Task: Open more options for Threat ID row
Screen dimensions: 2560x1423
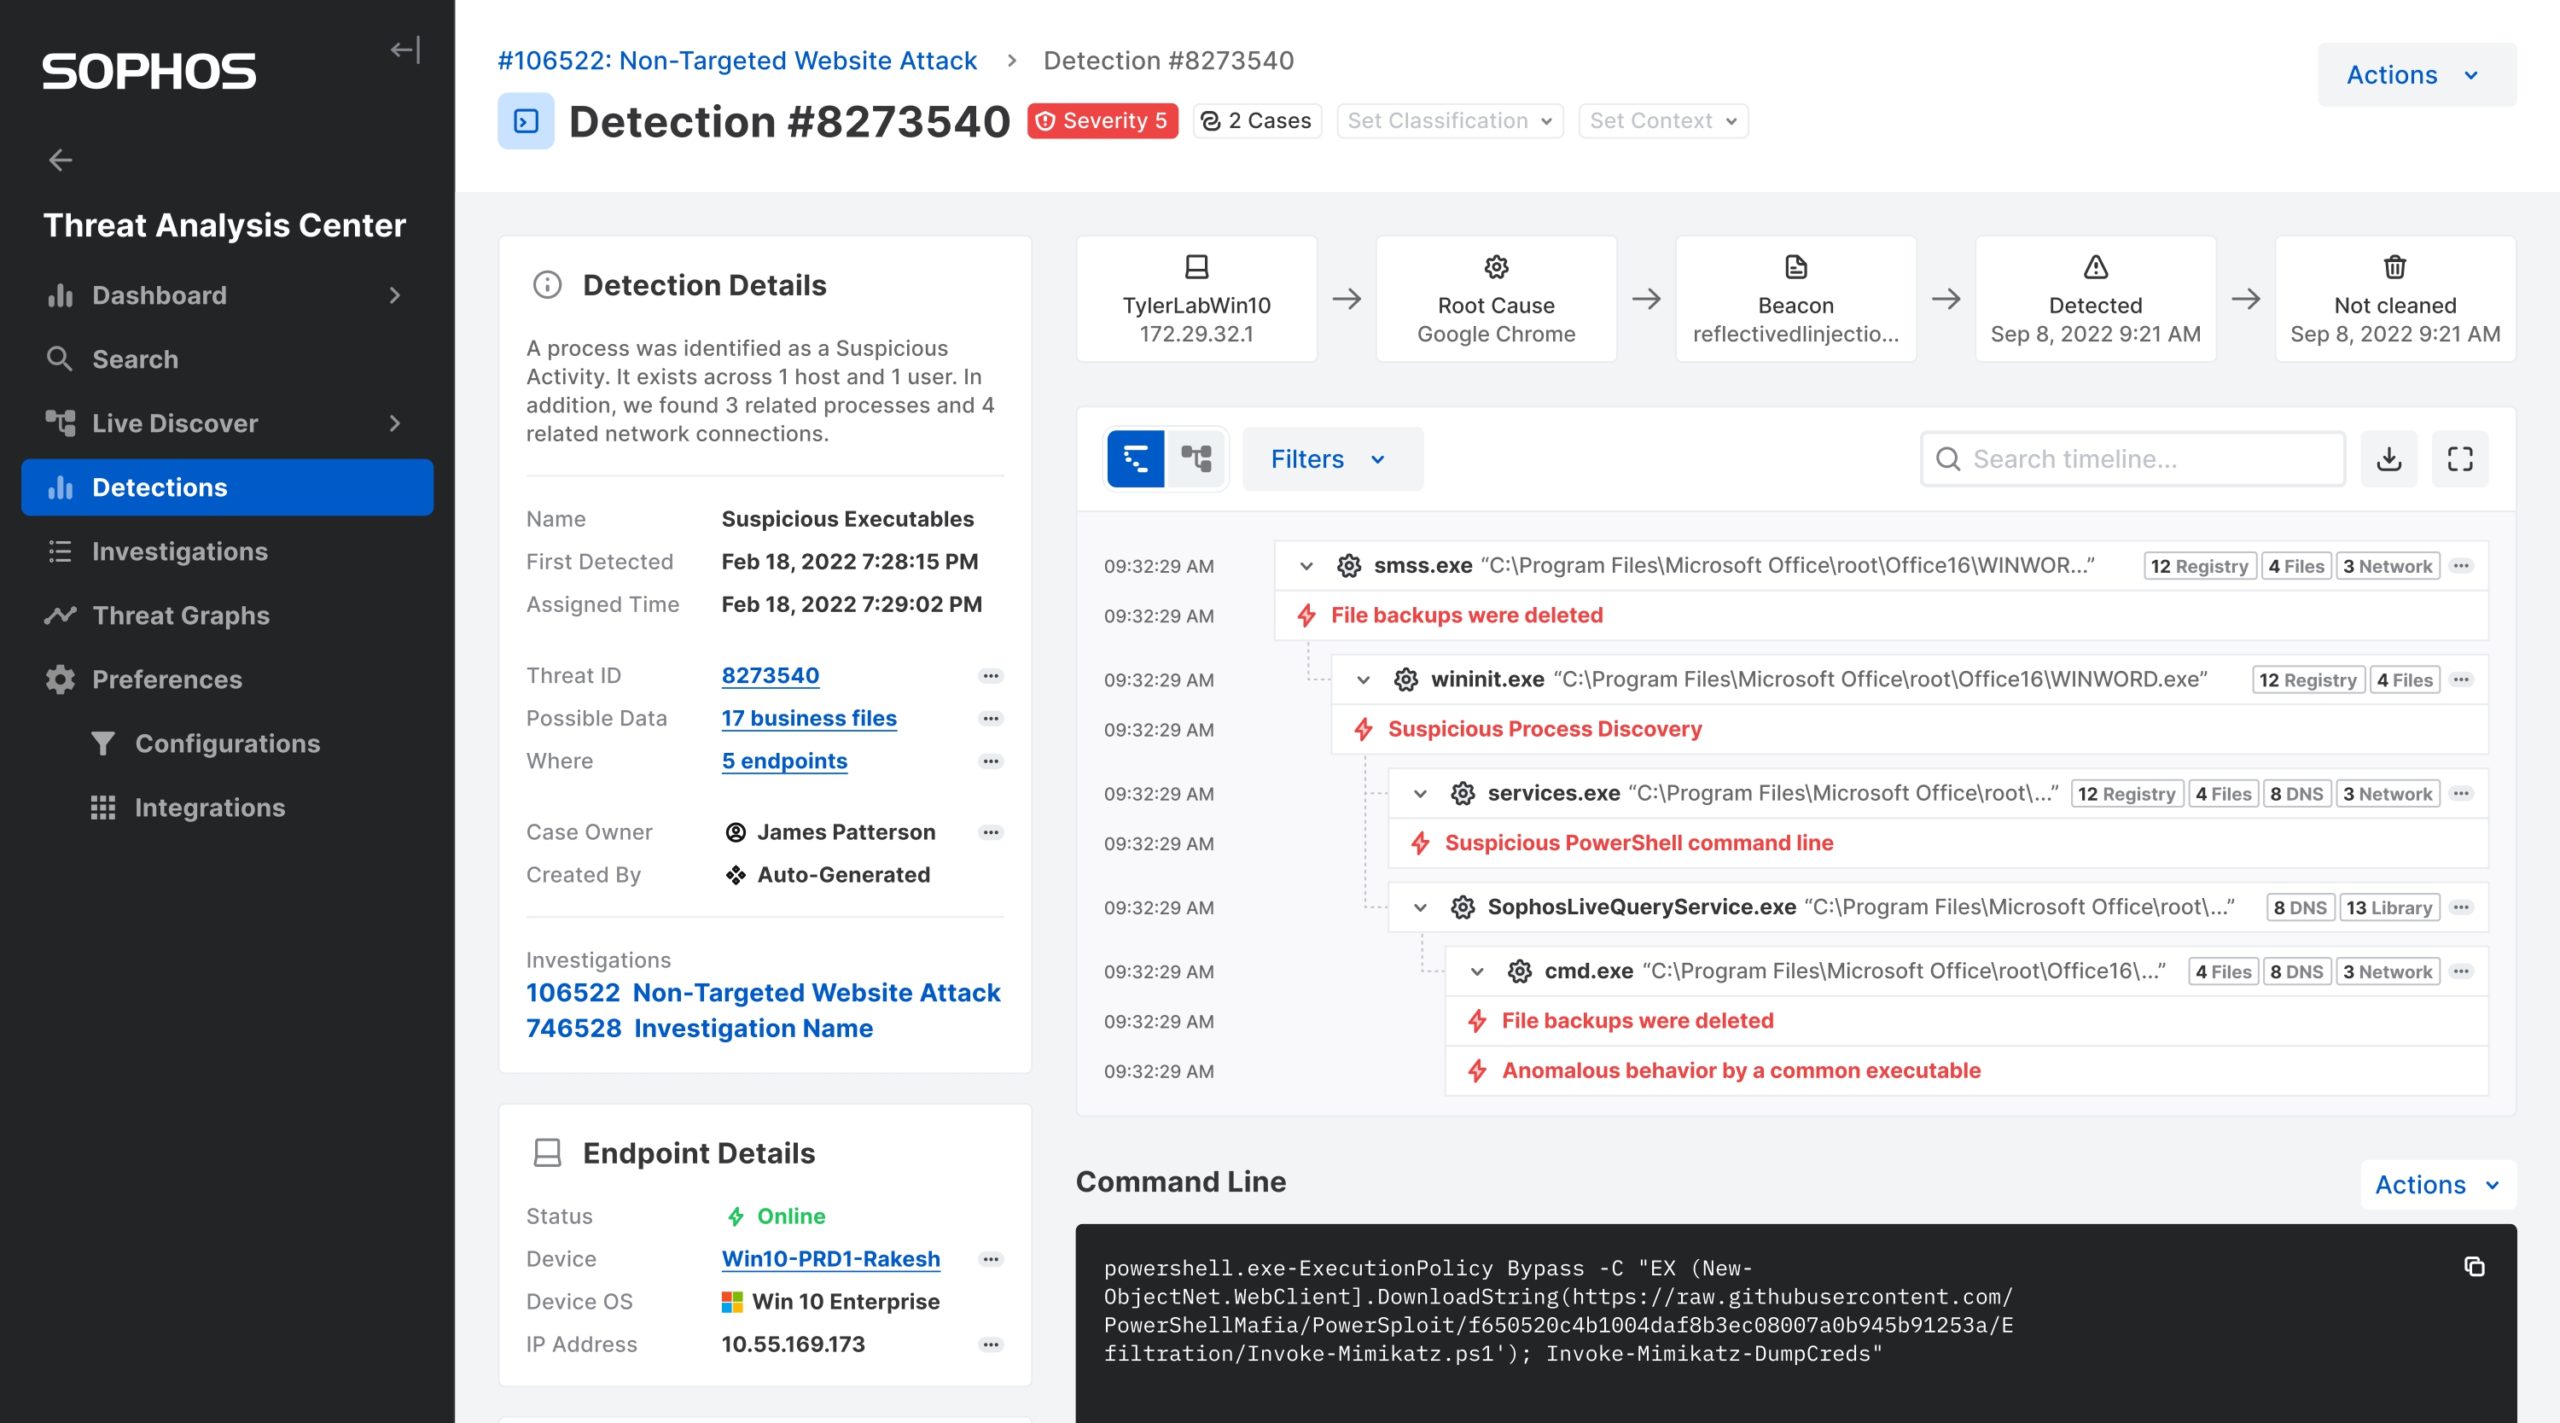Action: (990, 676)
